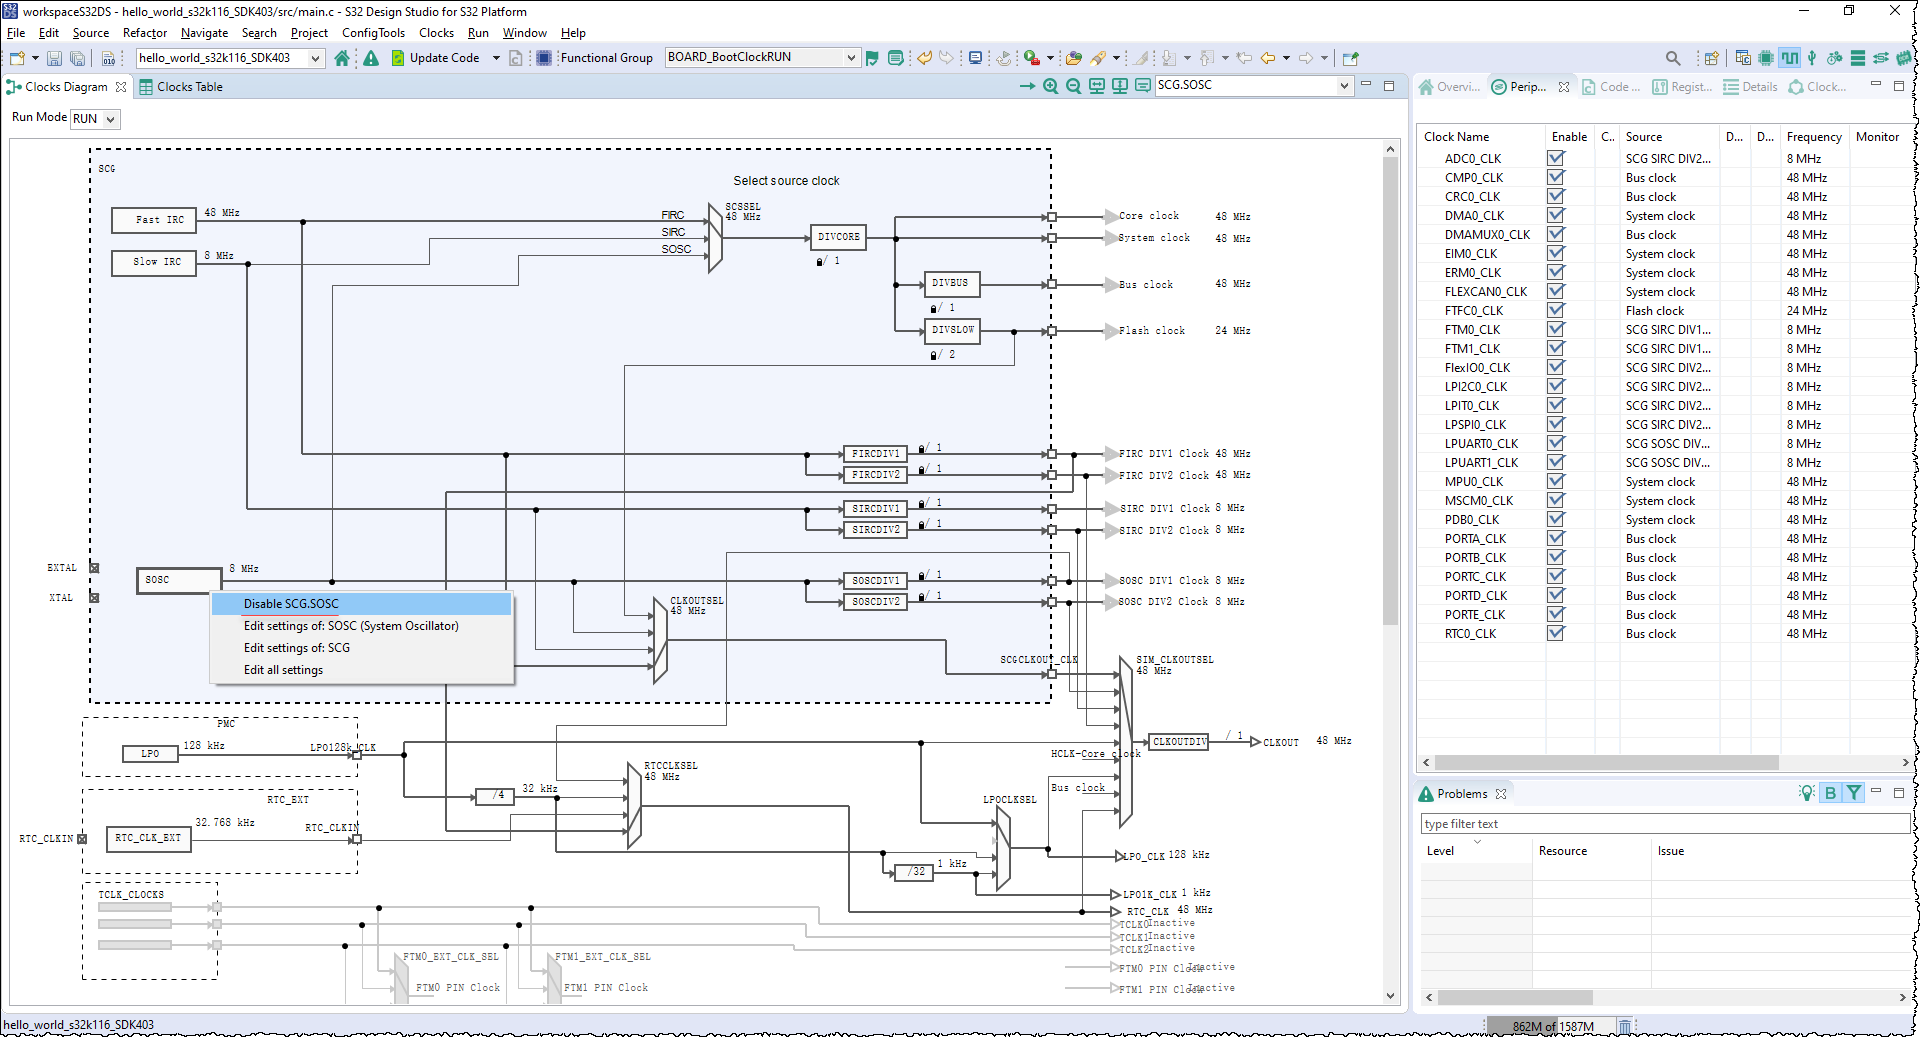Click the filter icon in Problems panel
1920x1040 pixels.
(x=1853, y=793)
